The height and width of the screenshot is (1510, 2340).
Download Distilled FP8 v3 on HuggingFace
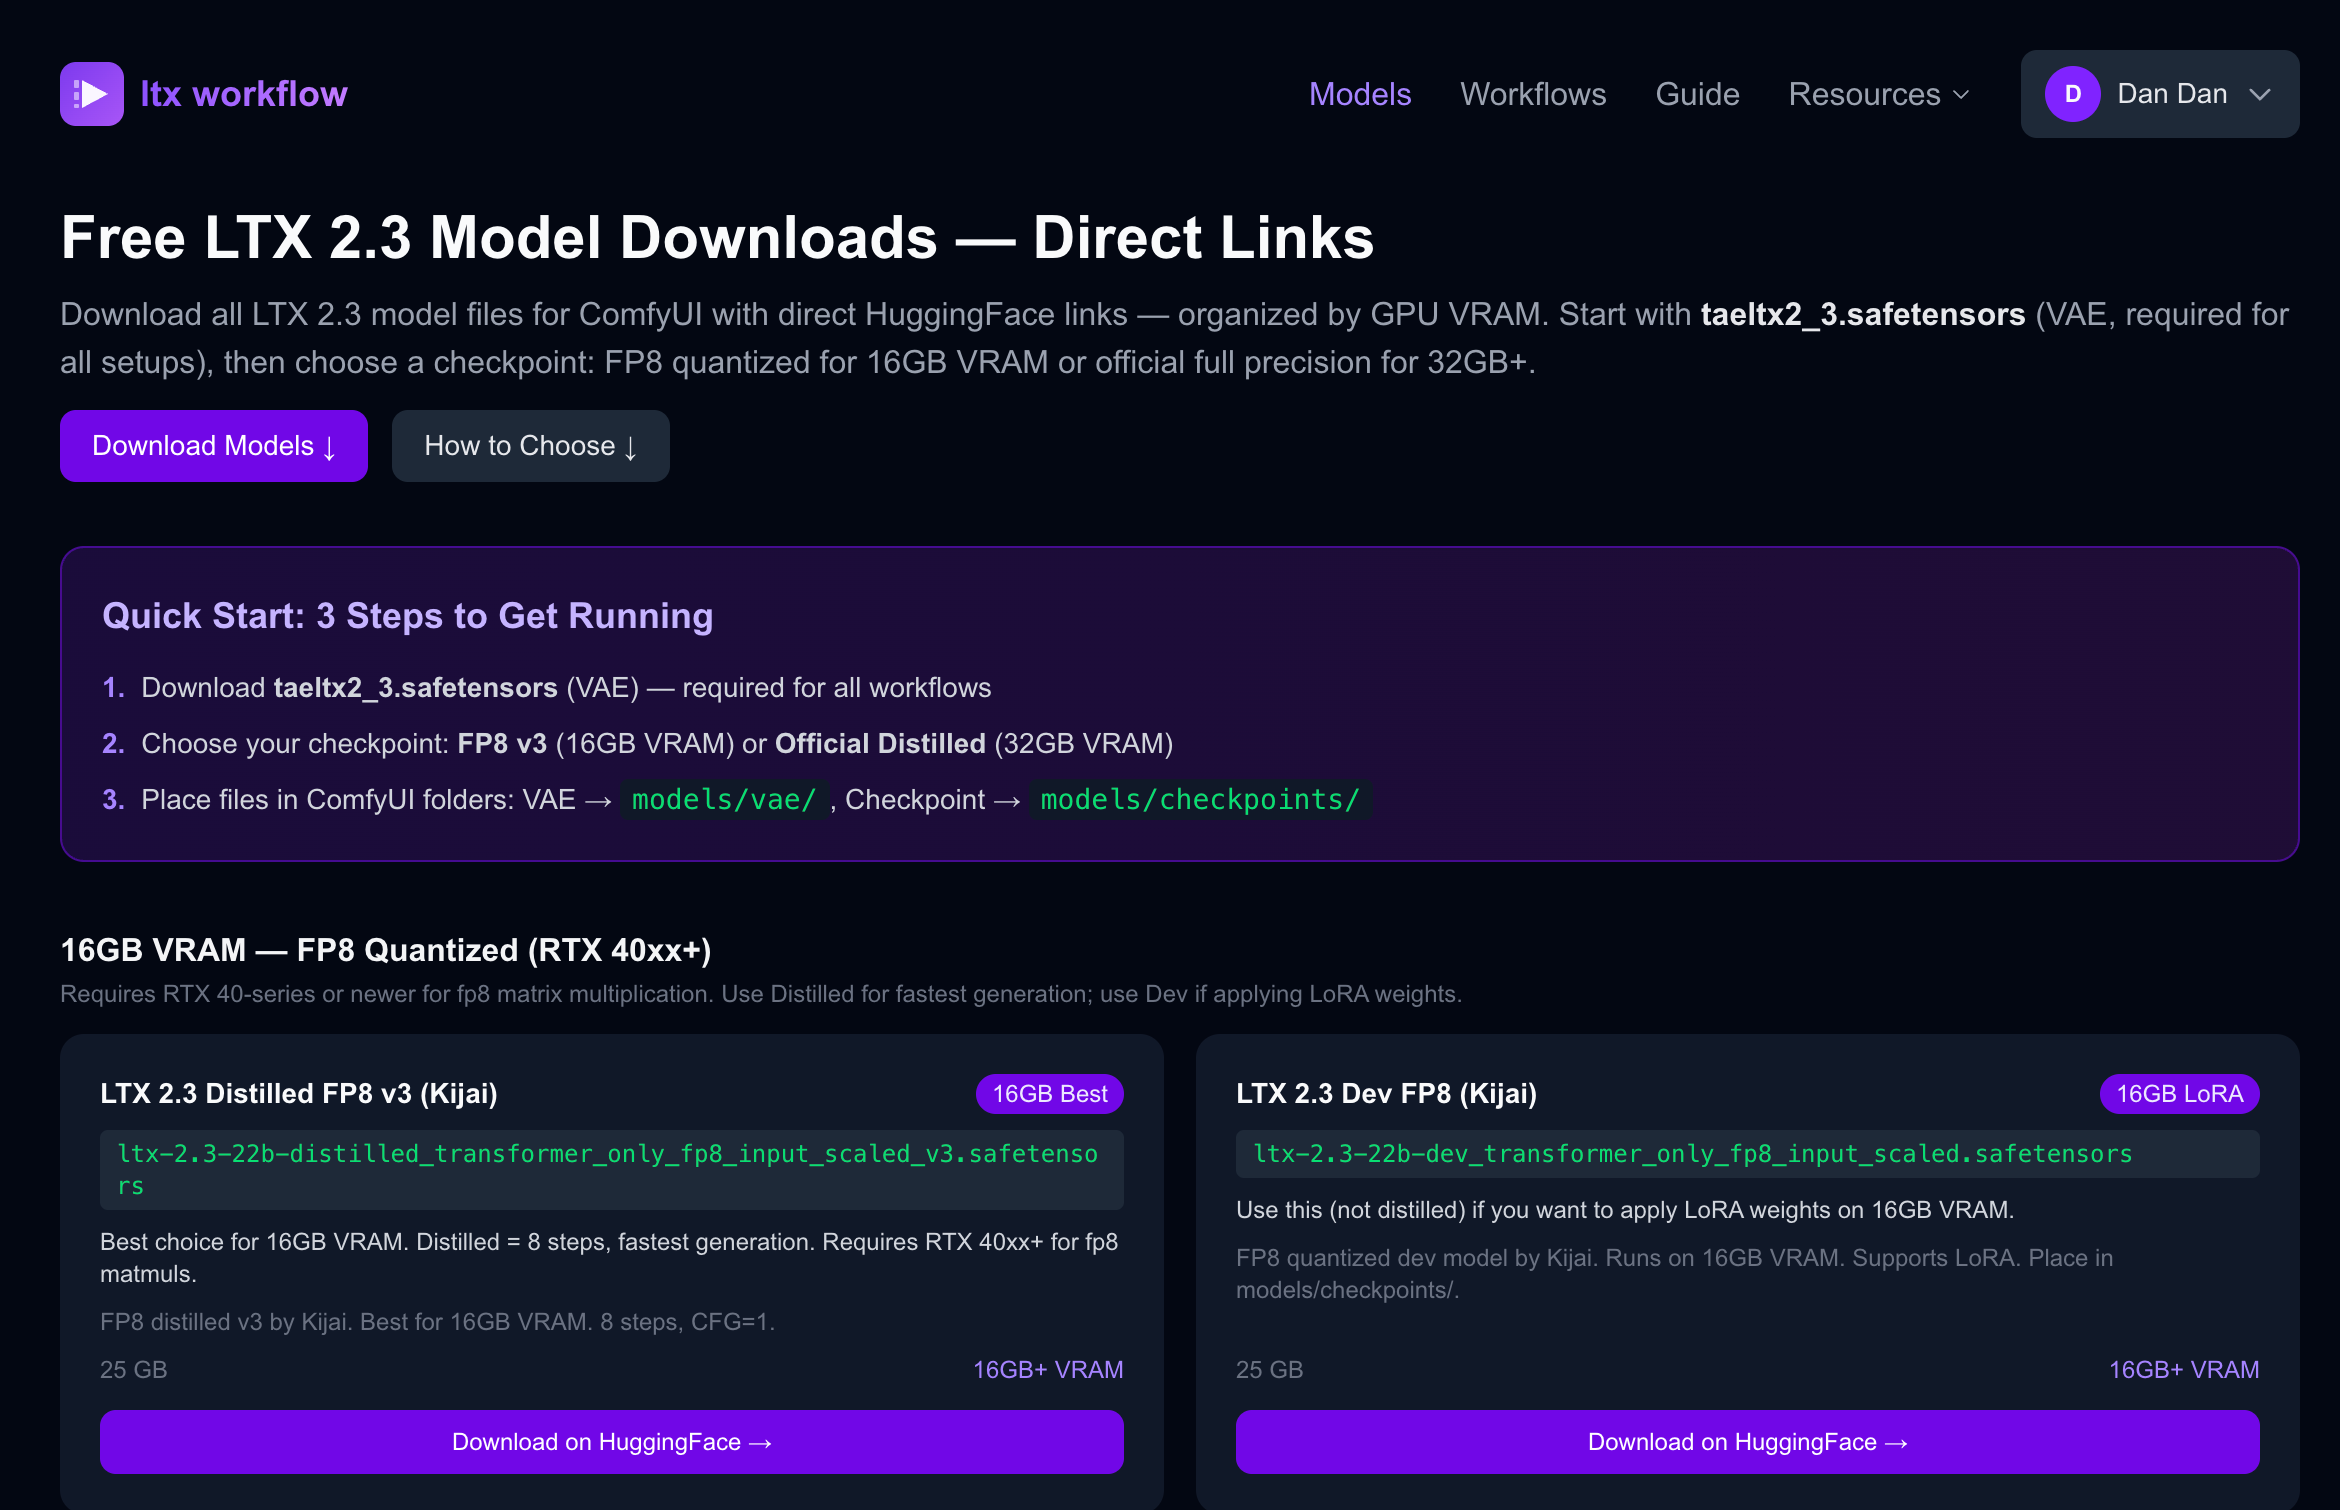[x=611, y=1441]
